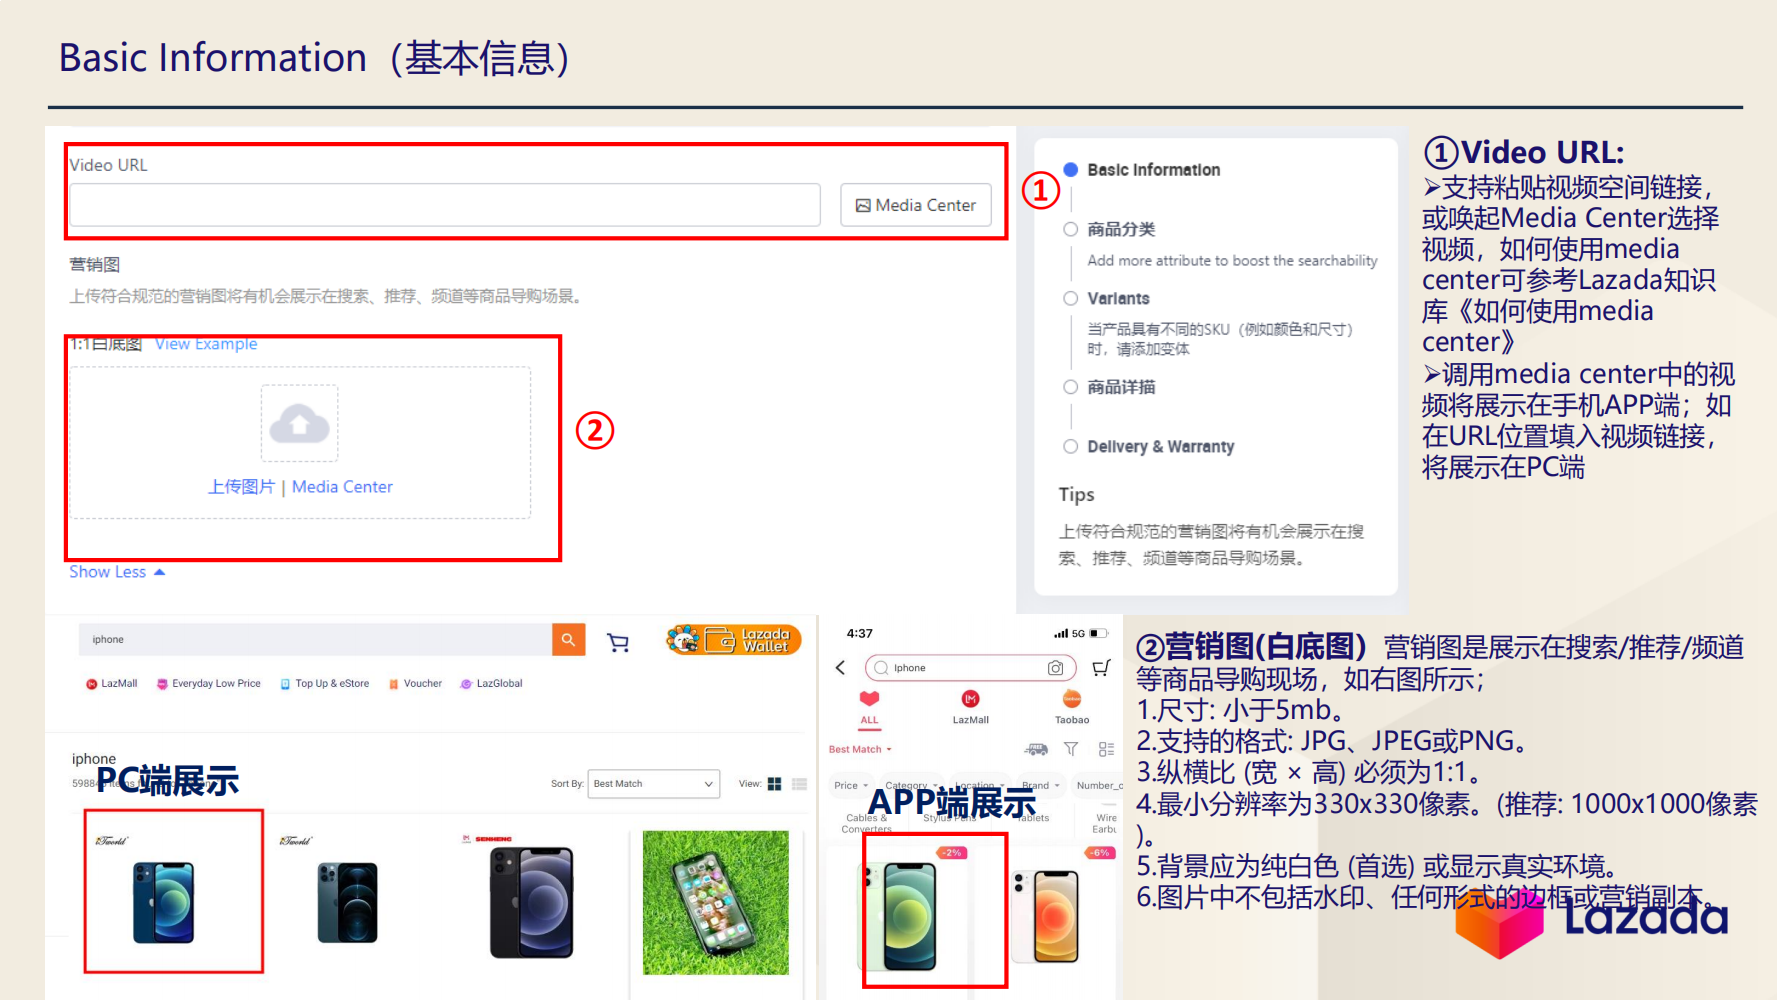
Task: Open the filter funnel icon in the app
Action: pos(1071,748)
